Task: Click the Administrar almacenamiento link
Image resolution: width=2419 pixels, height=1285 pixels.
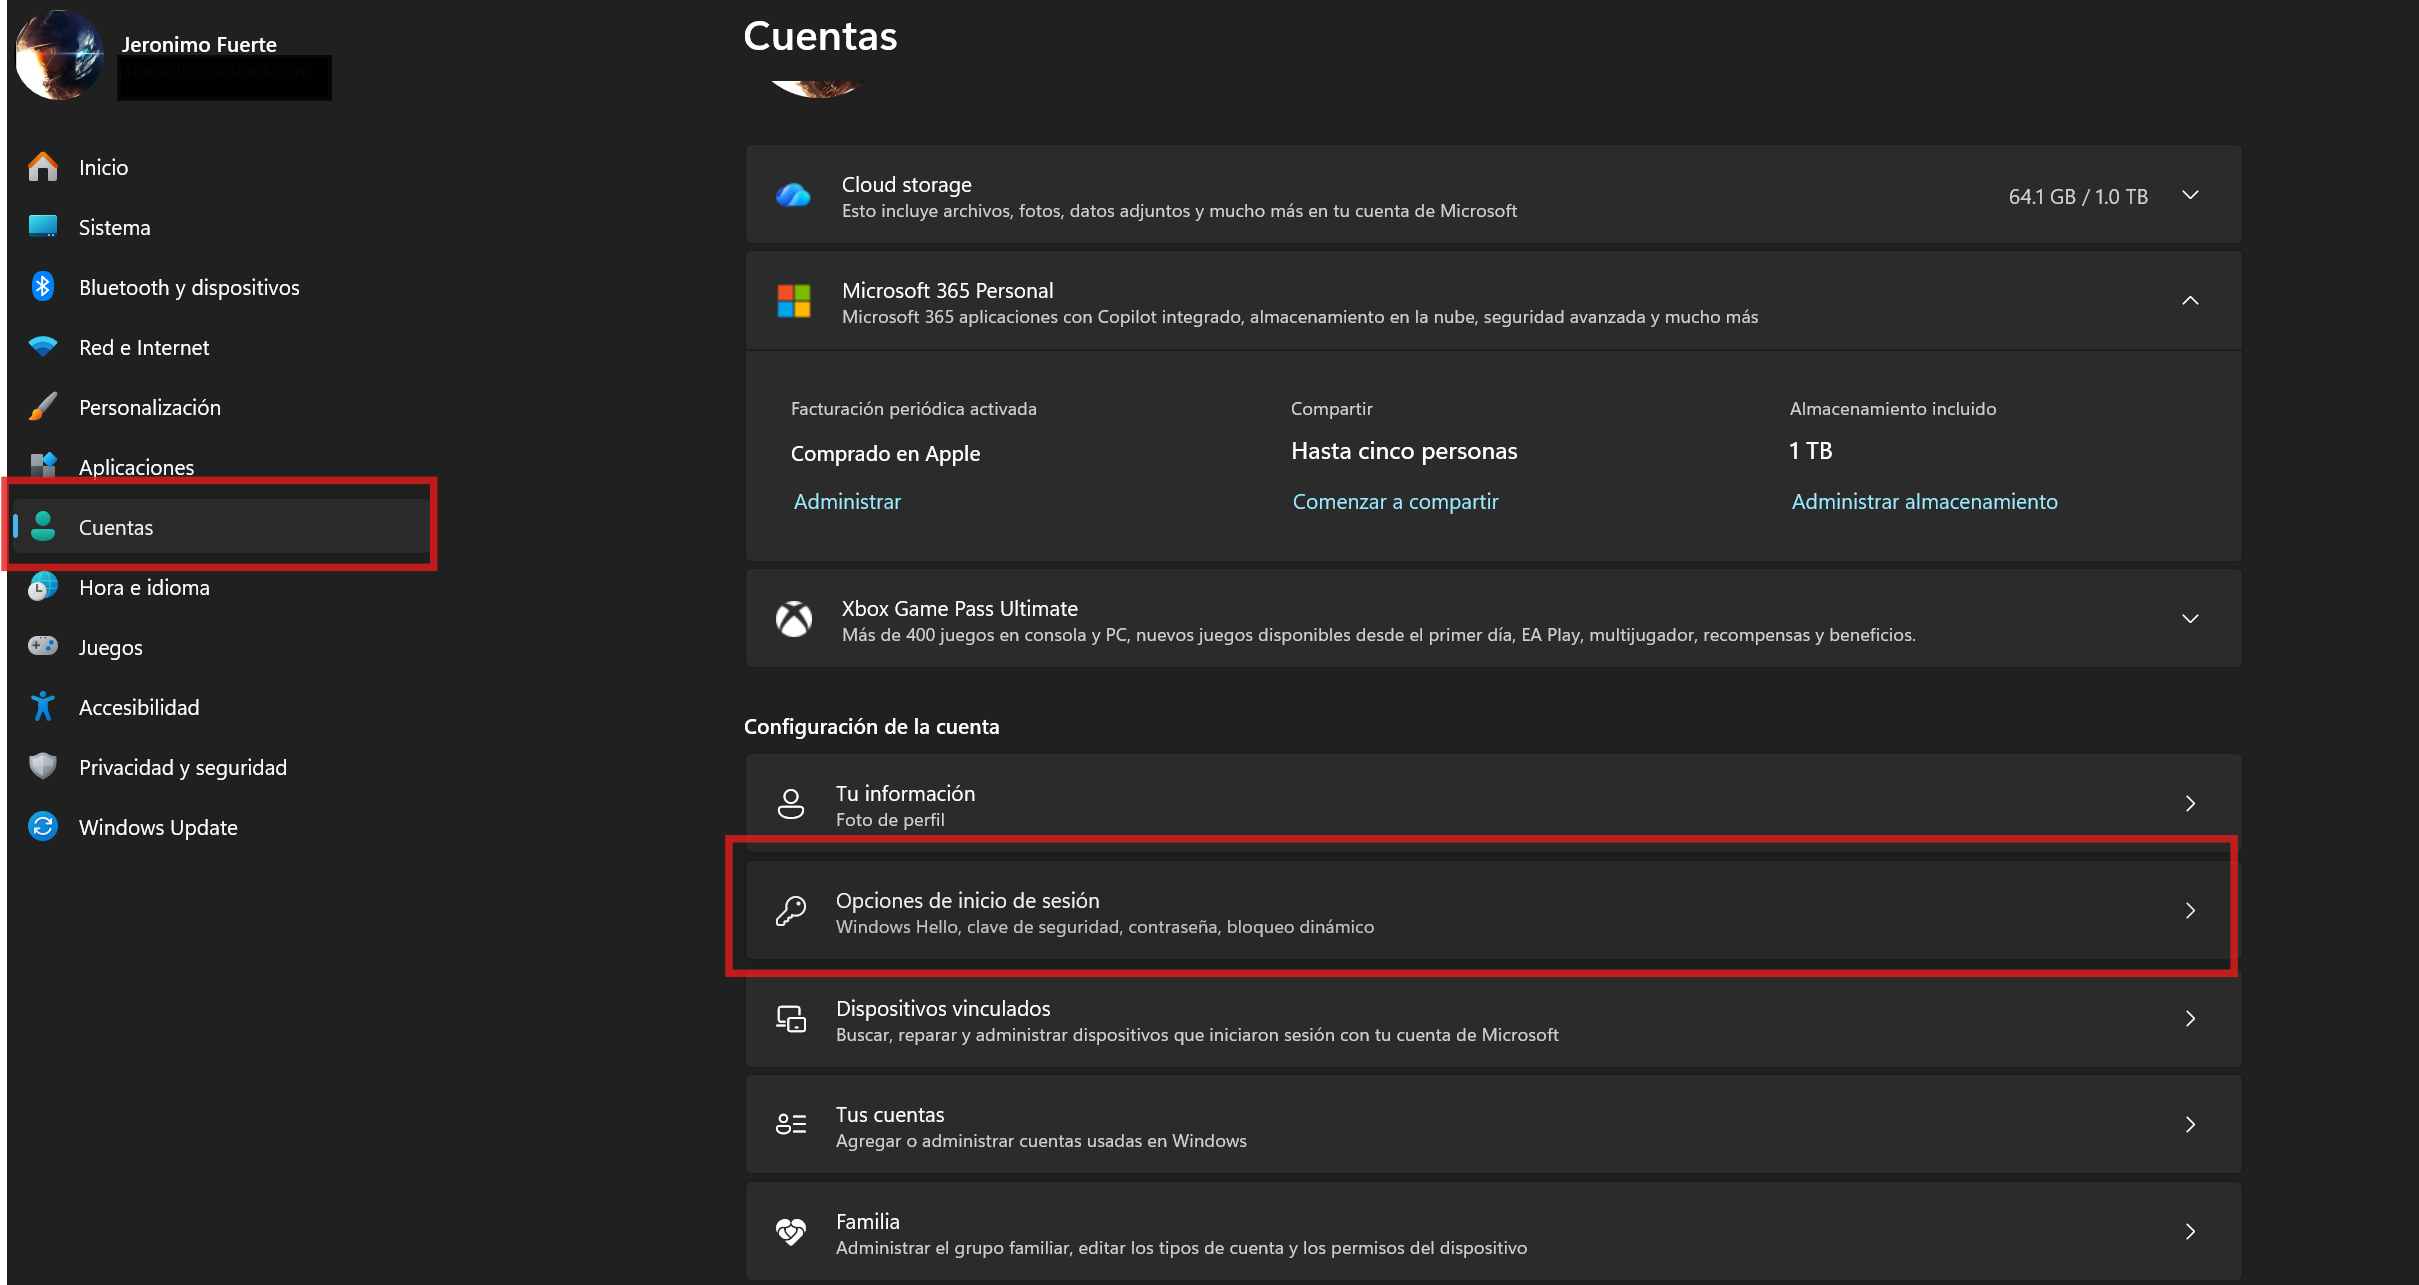Action: click(1924, 502)
